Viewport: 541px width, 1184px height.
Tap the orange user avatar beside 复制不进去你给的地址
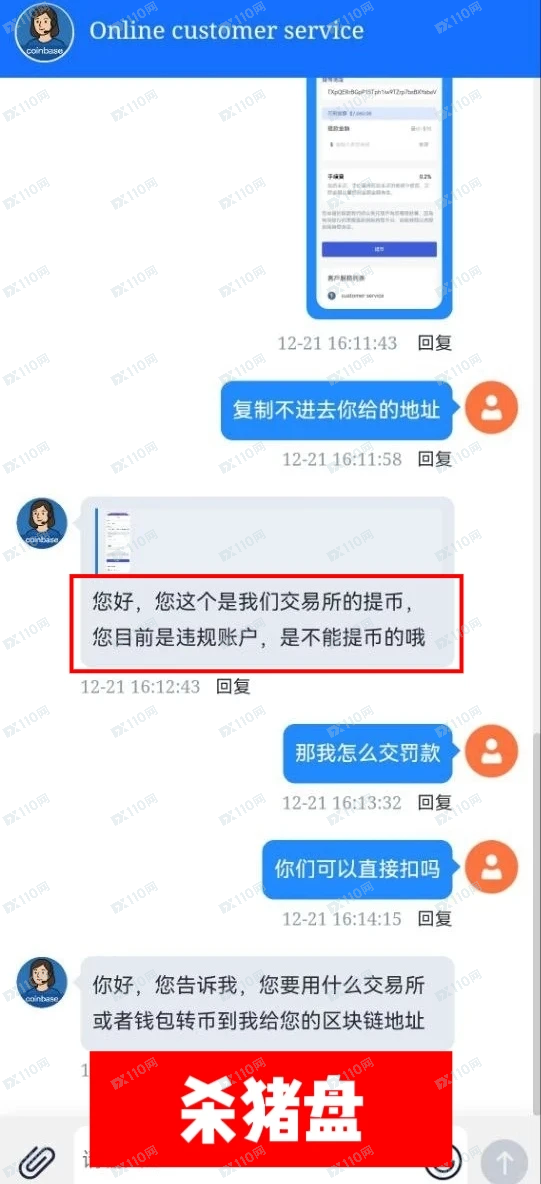point(492,409)
